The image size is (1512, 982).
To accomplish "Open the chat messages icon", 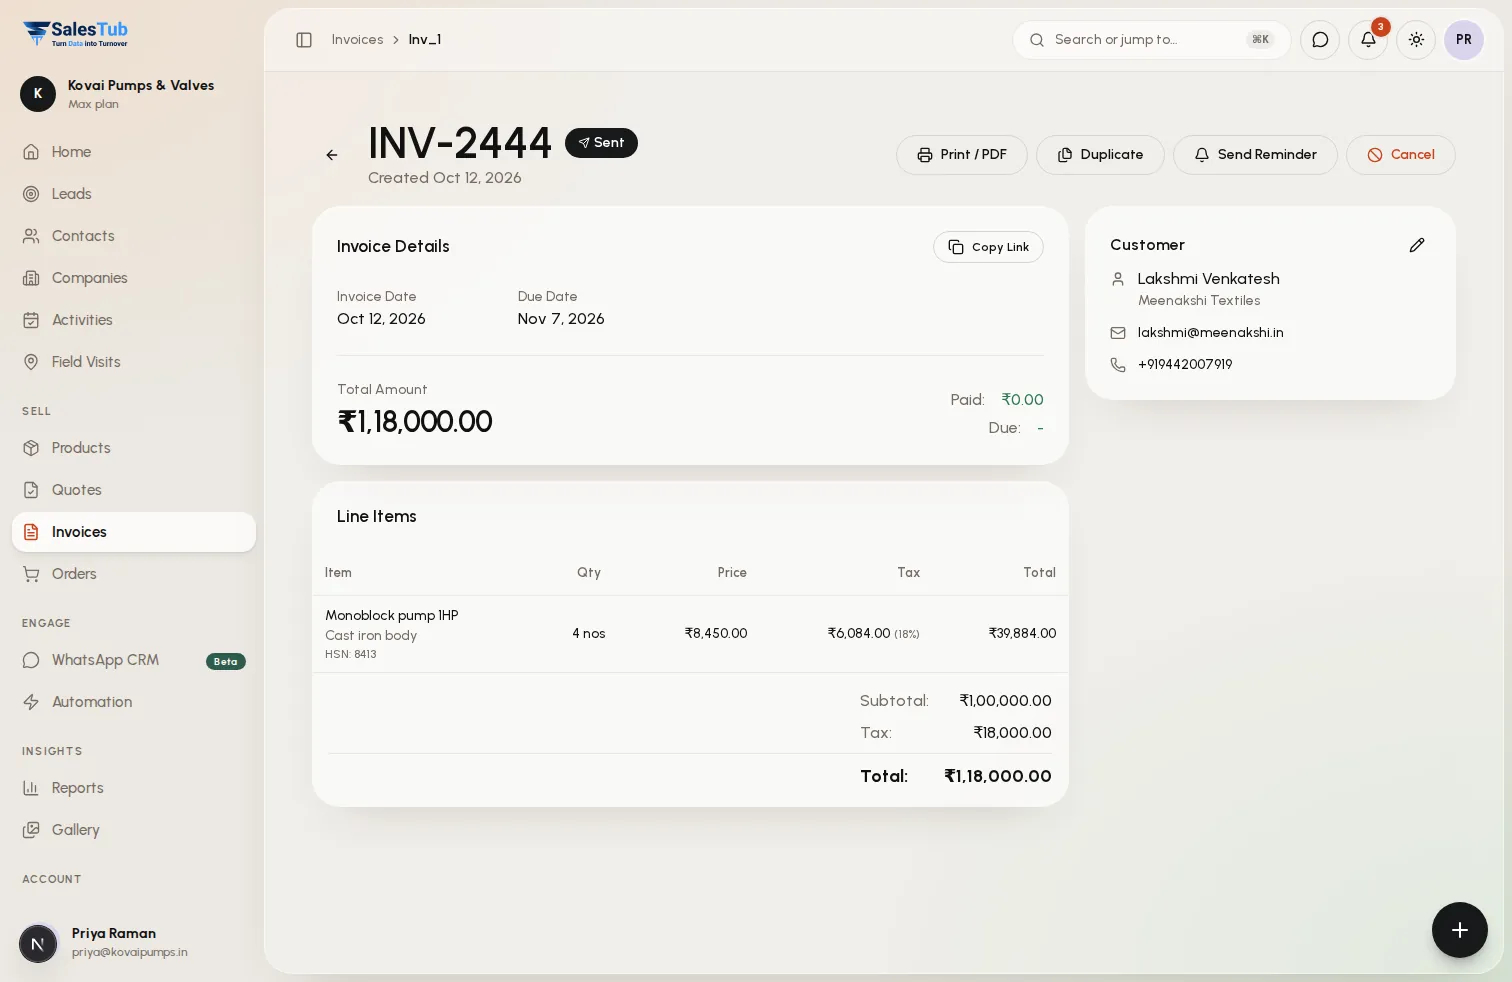I will coord(1320,40).
